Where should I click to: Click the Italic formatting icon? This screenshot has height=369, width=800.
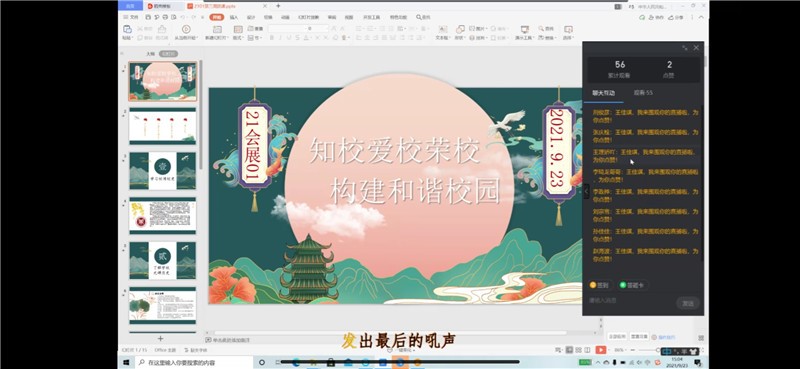point(280,38)
